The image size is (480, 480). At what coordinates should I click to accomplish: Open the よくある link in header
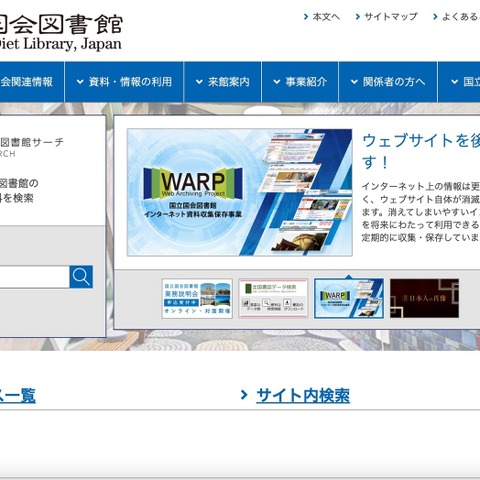[x=461, y=17]
